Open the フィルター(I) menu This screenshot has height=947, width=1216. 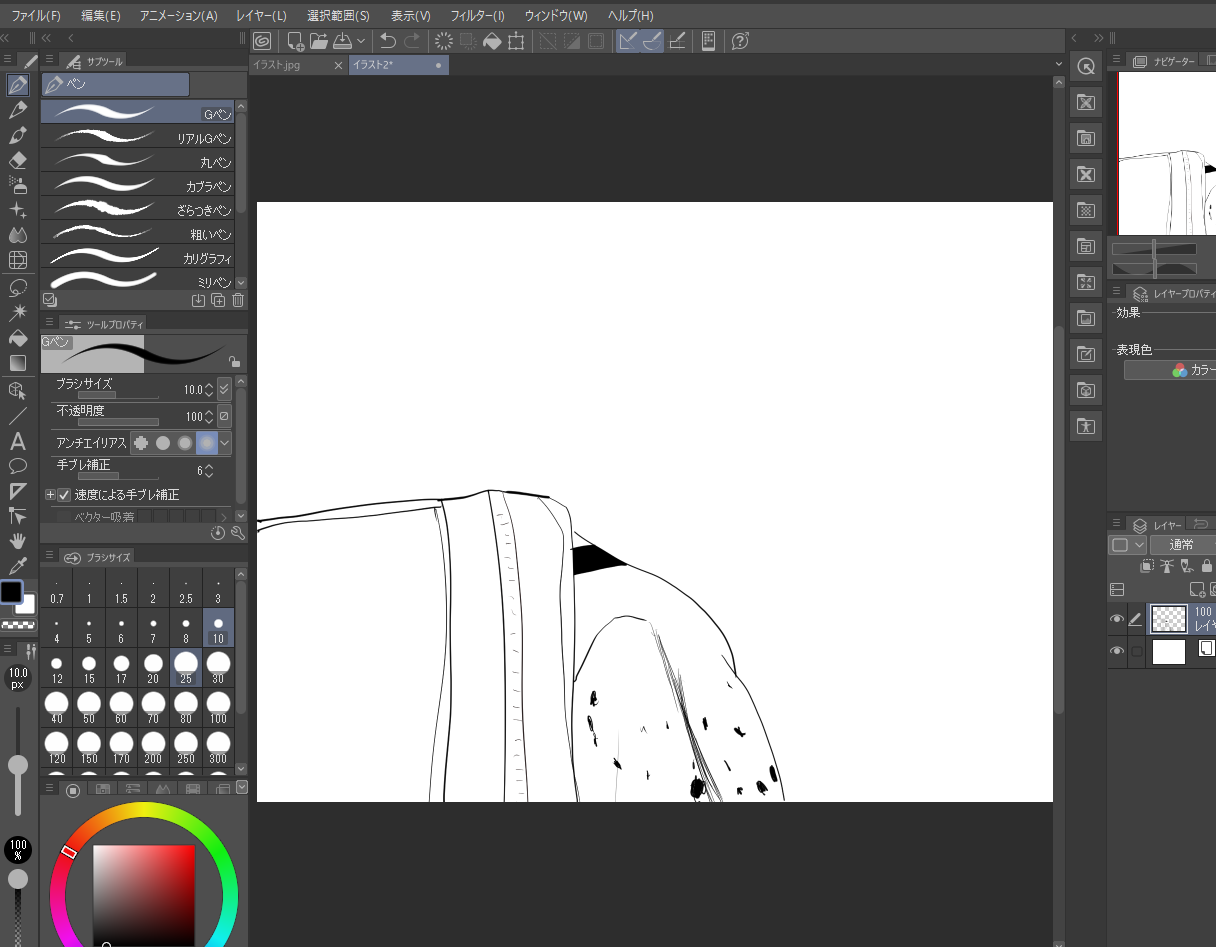pyautogui.click(x=477, y=16)
